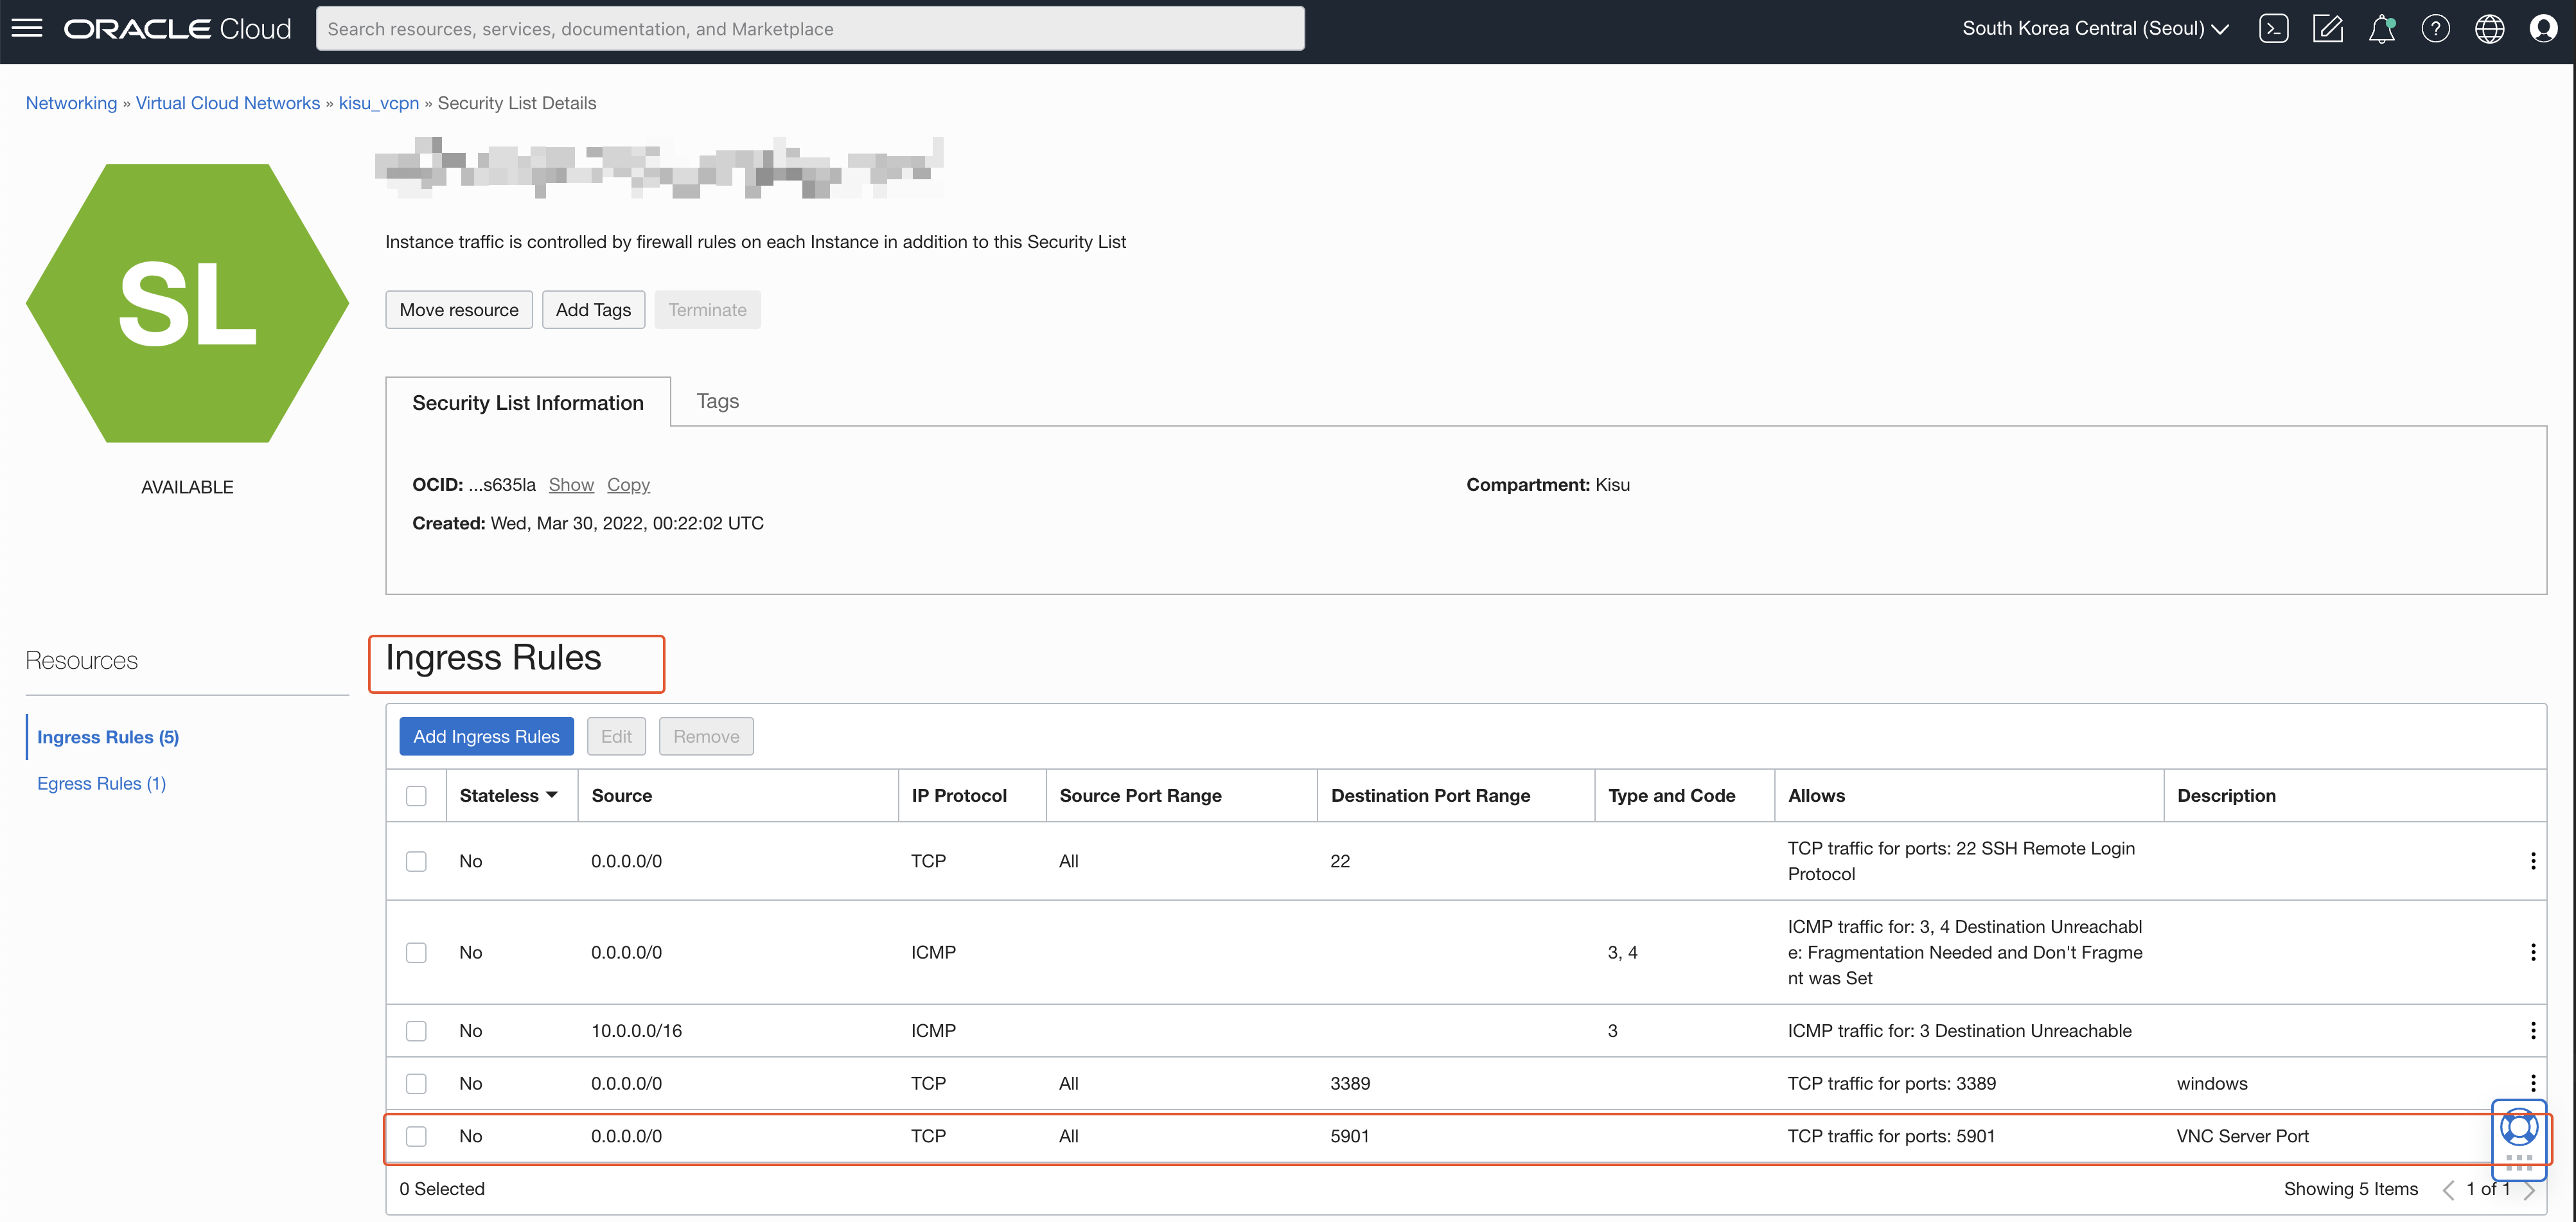Viewport: 2576px width, 1222px height.
Task: Click the SL security list hexagon icon
Action: (187, 303)
